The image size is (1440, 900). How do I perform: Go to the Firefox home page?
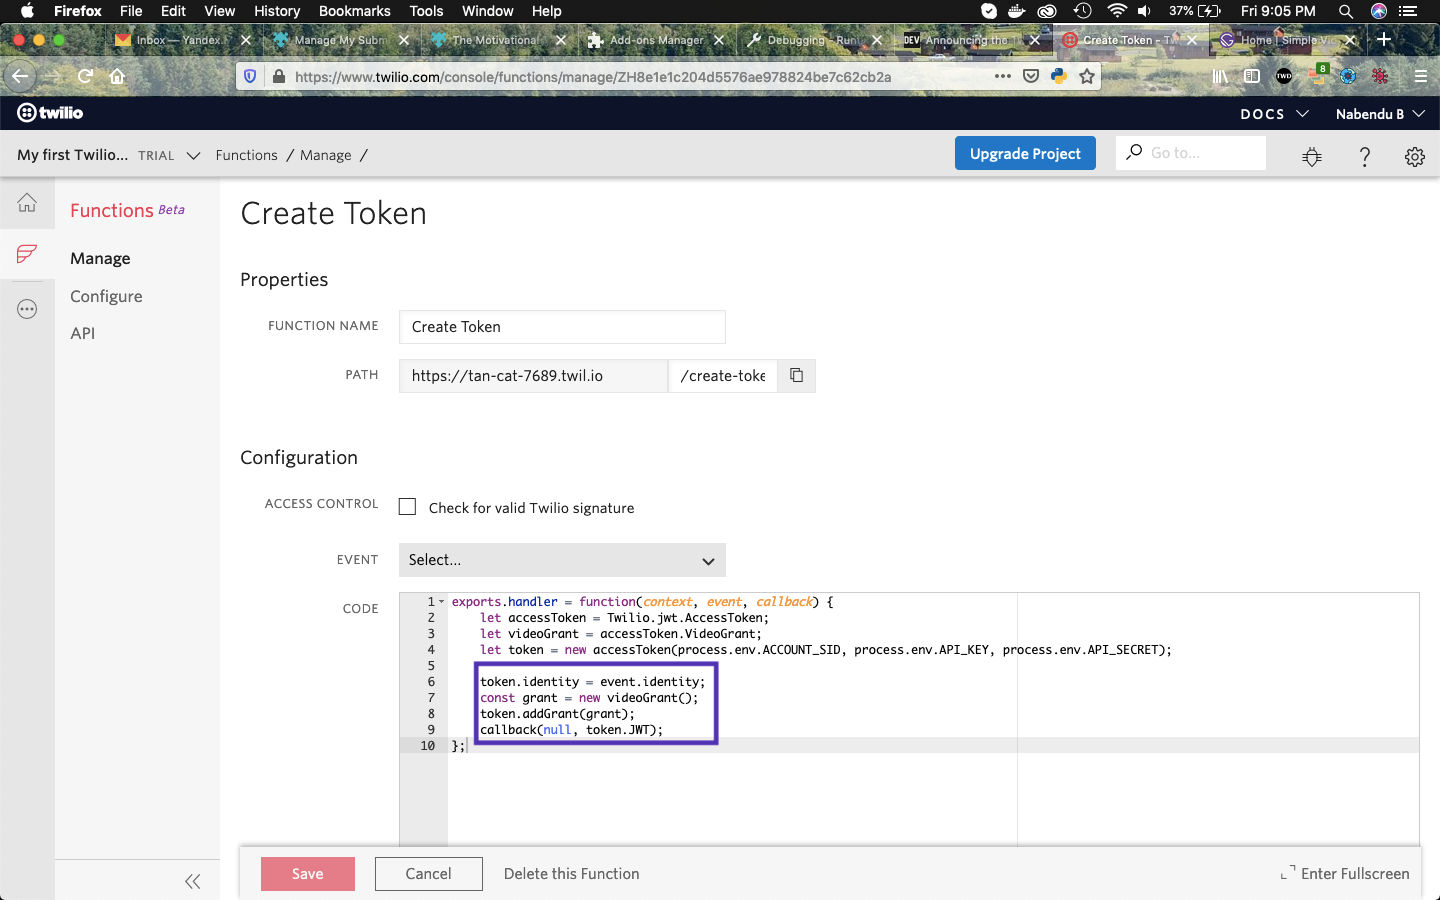point(117,76)
